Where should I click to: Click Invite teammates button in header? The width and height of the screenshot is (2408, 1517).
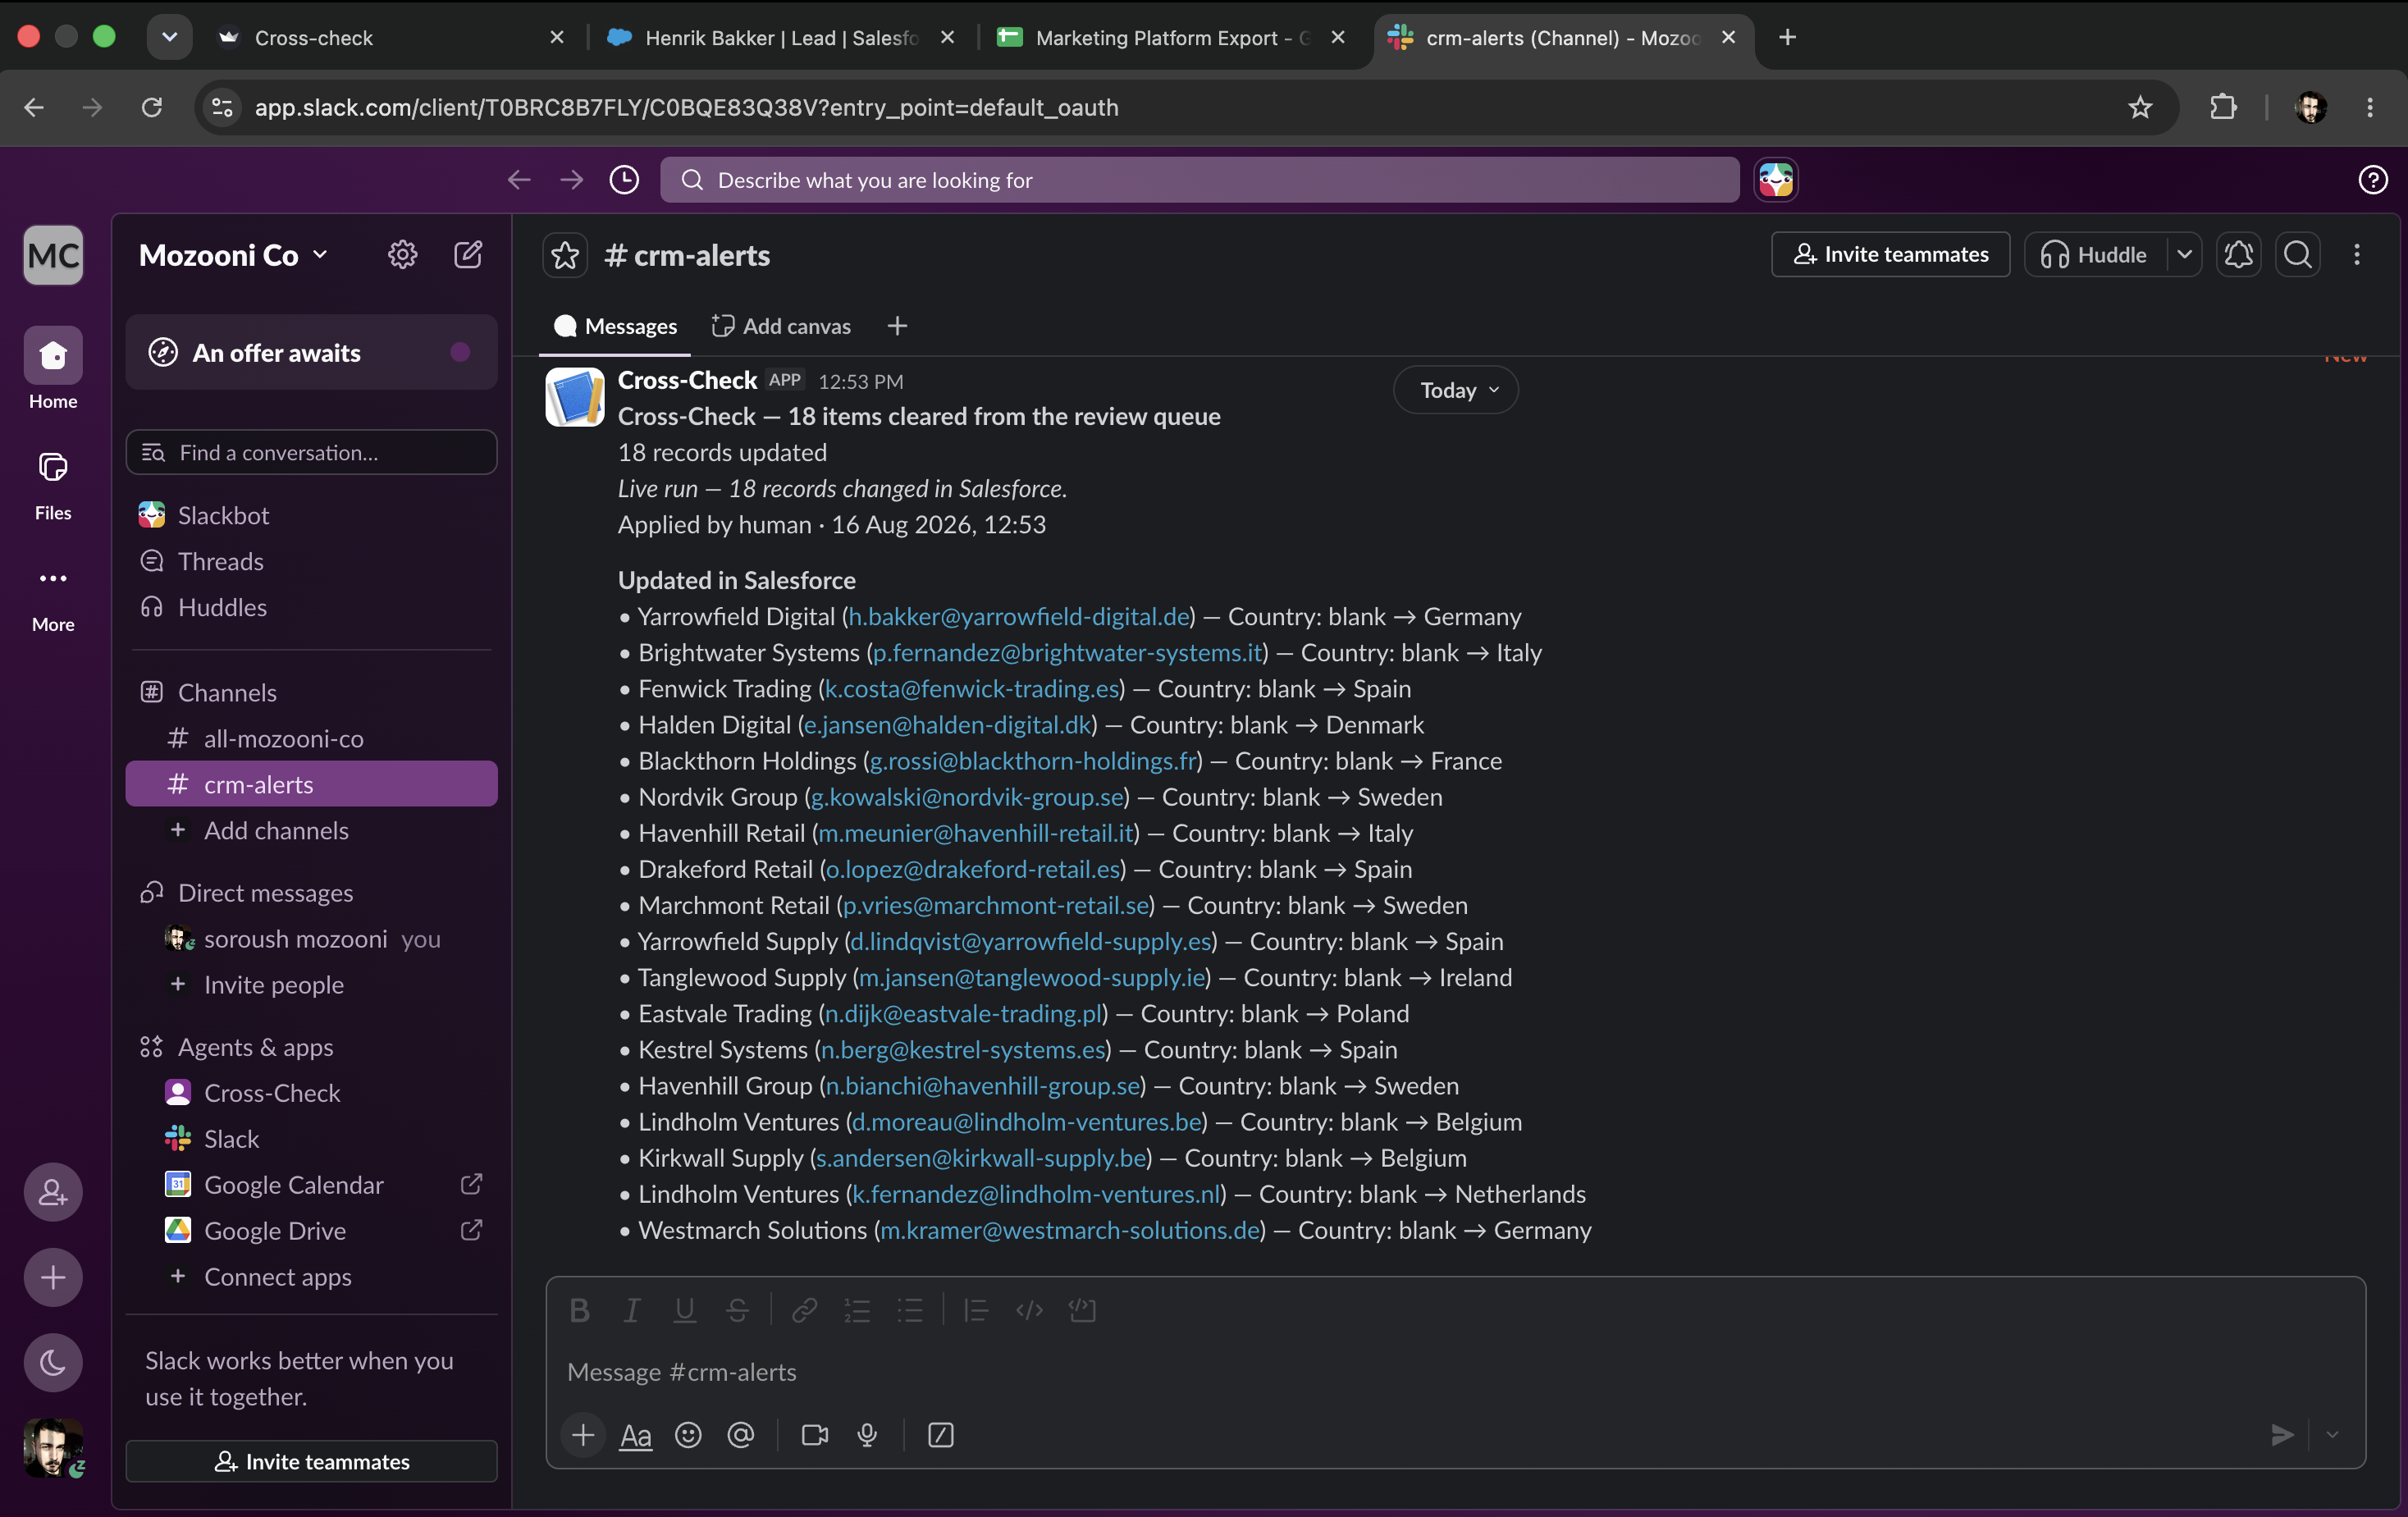click(1890, 255)
